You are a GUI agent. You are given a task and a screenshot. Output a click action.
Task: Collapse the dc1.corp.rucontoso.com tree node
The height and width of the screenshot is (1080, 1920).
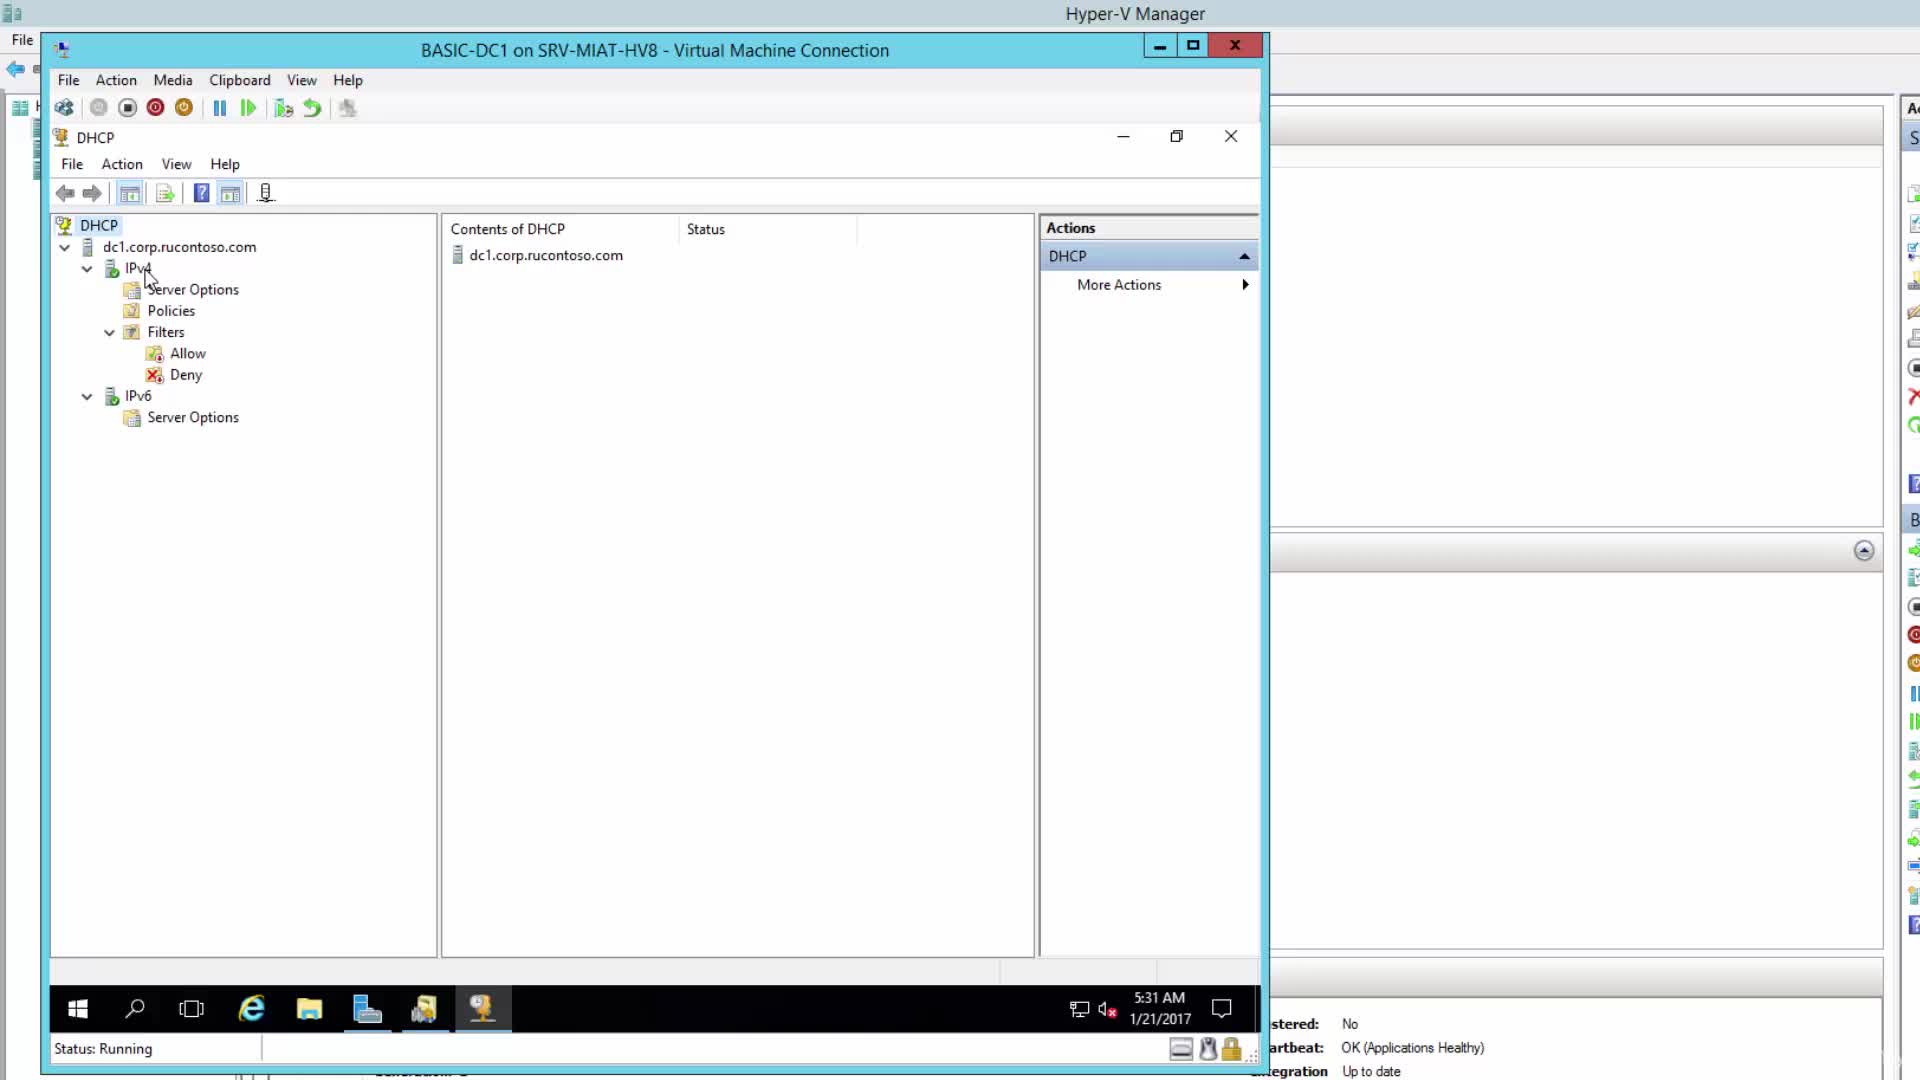pyautogui.click(x=65, y=247)
